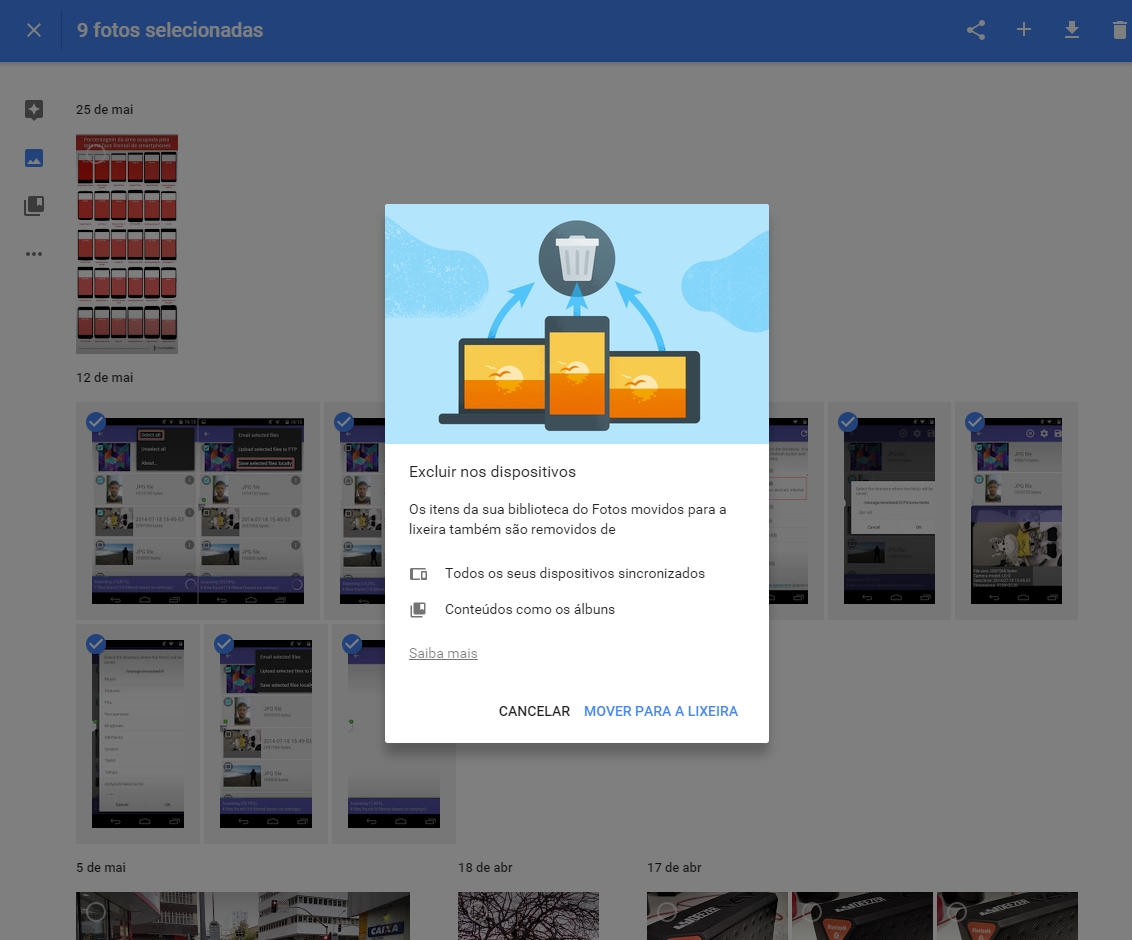Click the trash icon in the top bar
The height and width of the screenshot is (940, 1132).
1118,29
